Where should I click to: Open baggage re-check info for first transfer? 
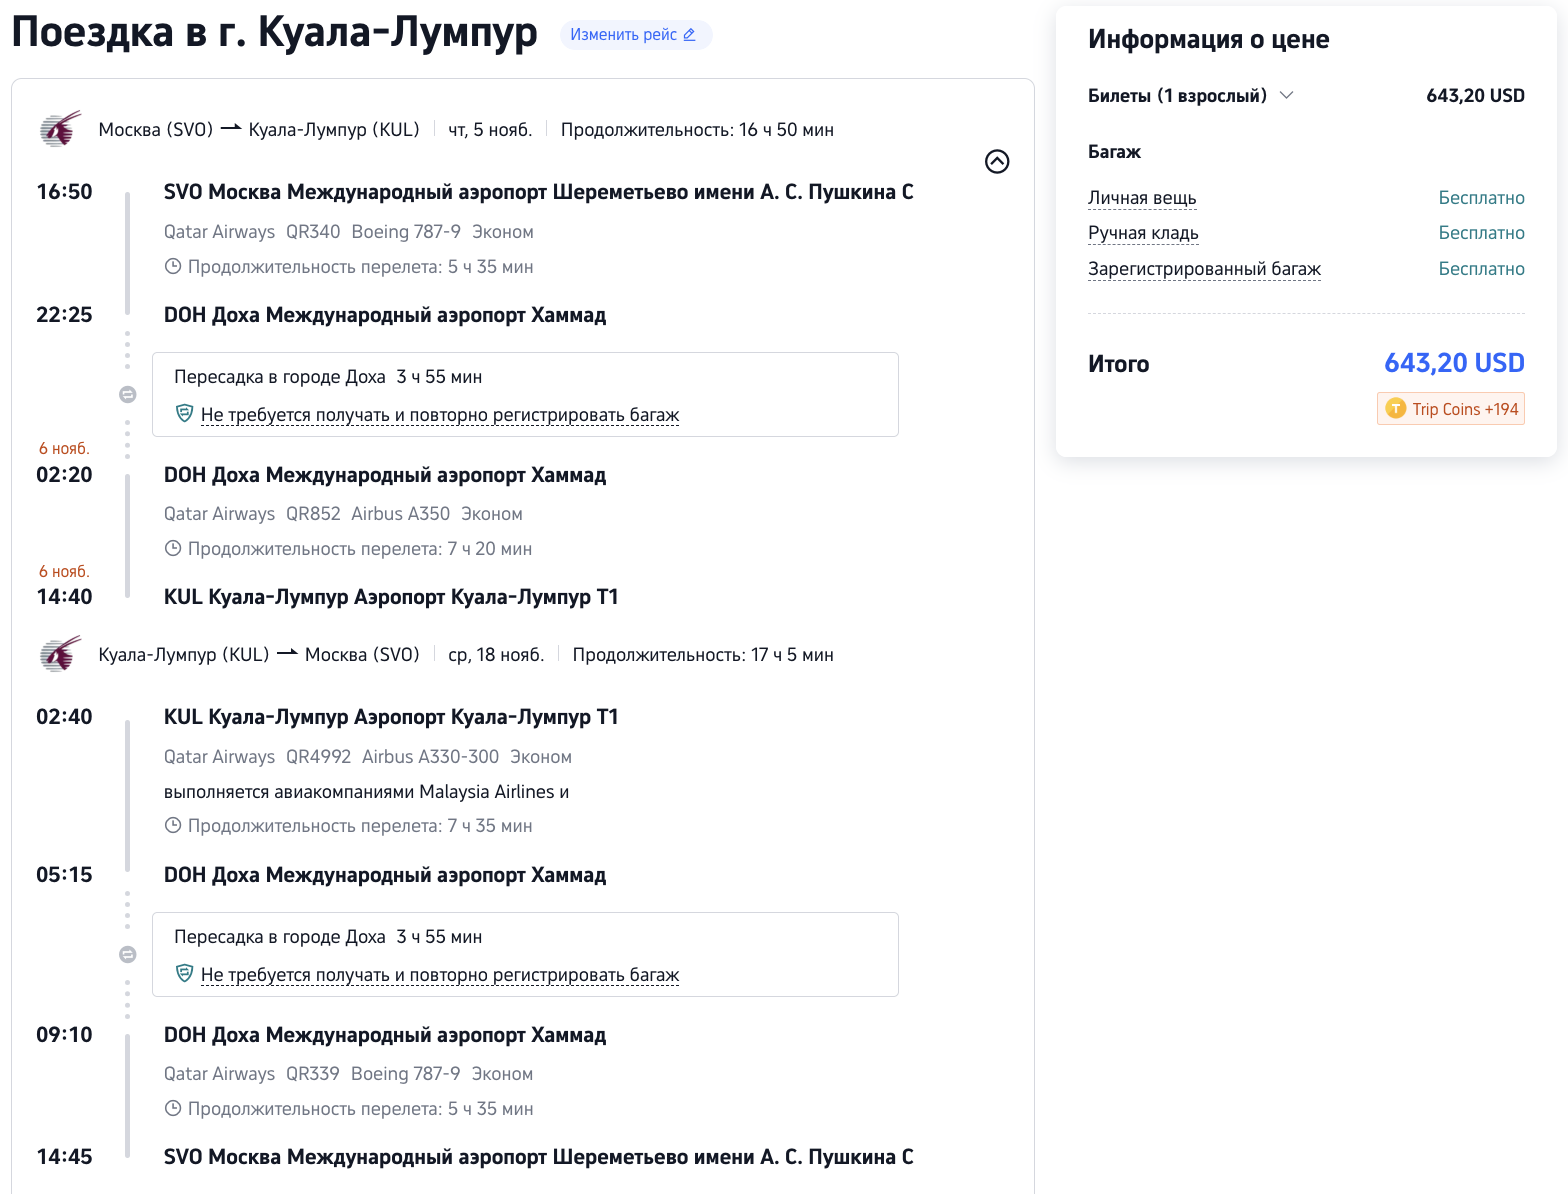tap(439, 415)
